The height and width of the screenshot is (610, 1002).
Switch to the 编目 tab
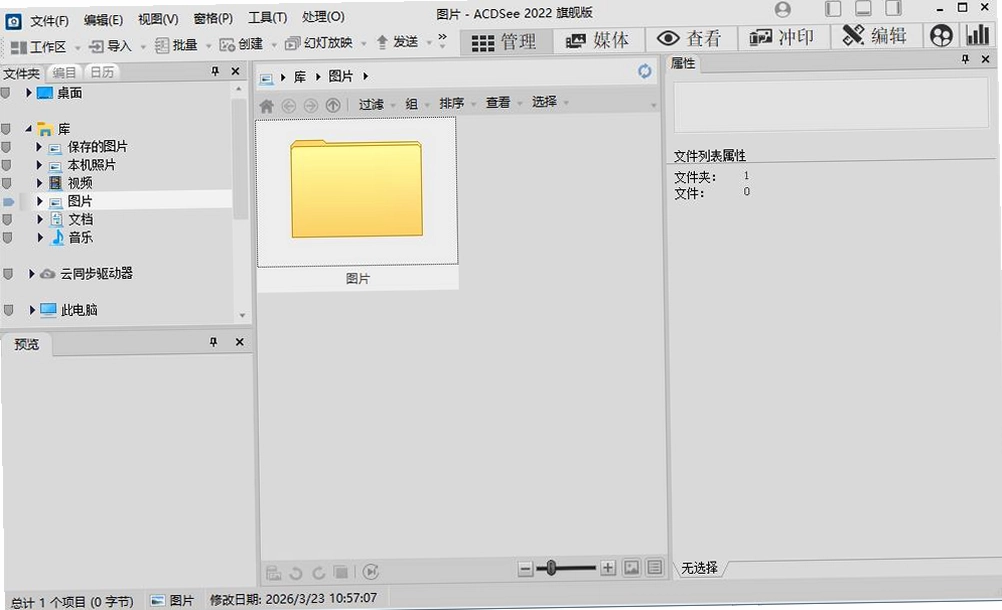click(64, 73)
